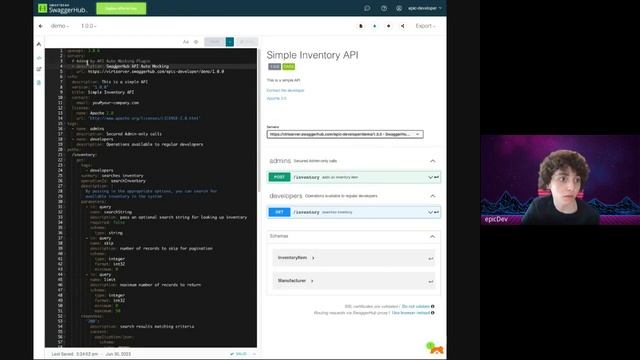Expand the GET /inventory operation chevron
The width and height of the screenshot is (640, 360).
pyautogui.click(x=430, y=212)
